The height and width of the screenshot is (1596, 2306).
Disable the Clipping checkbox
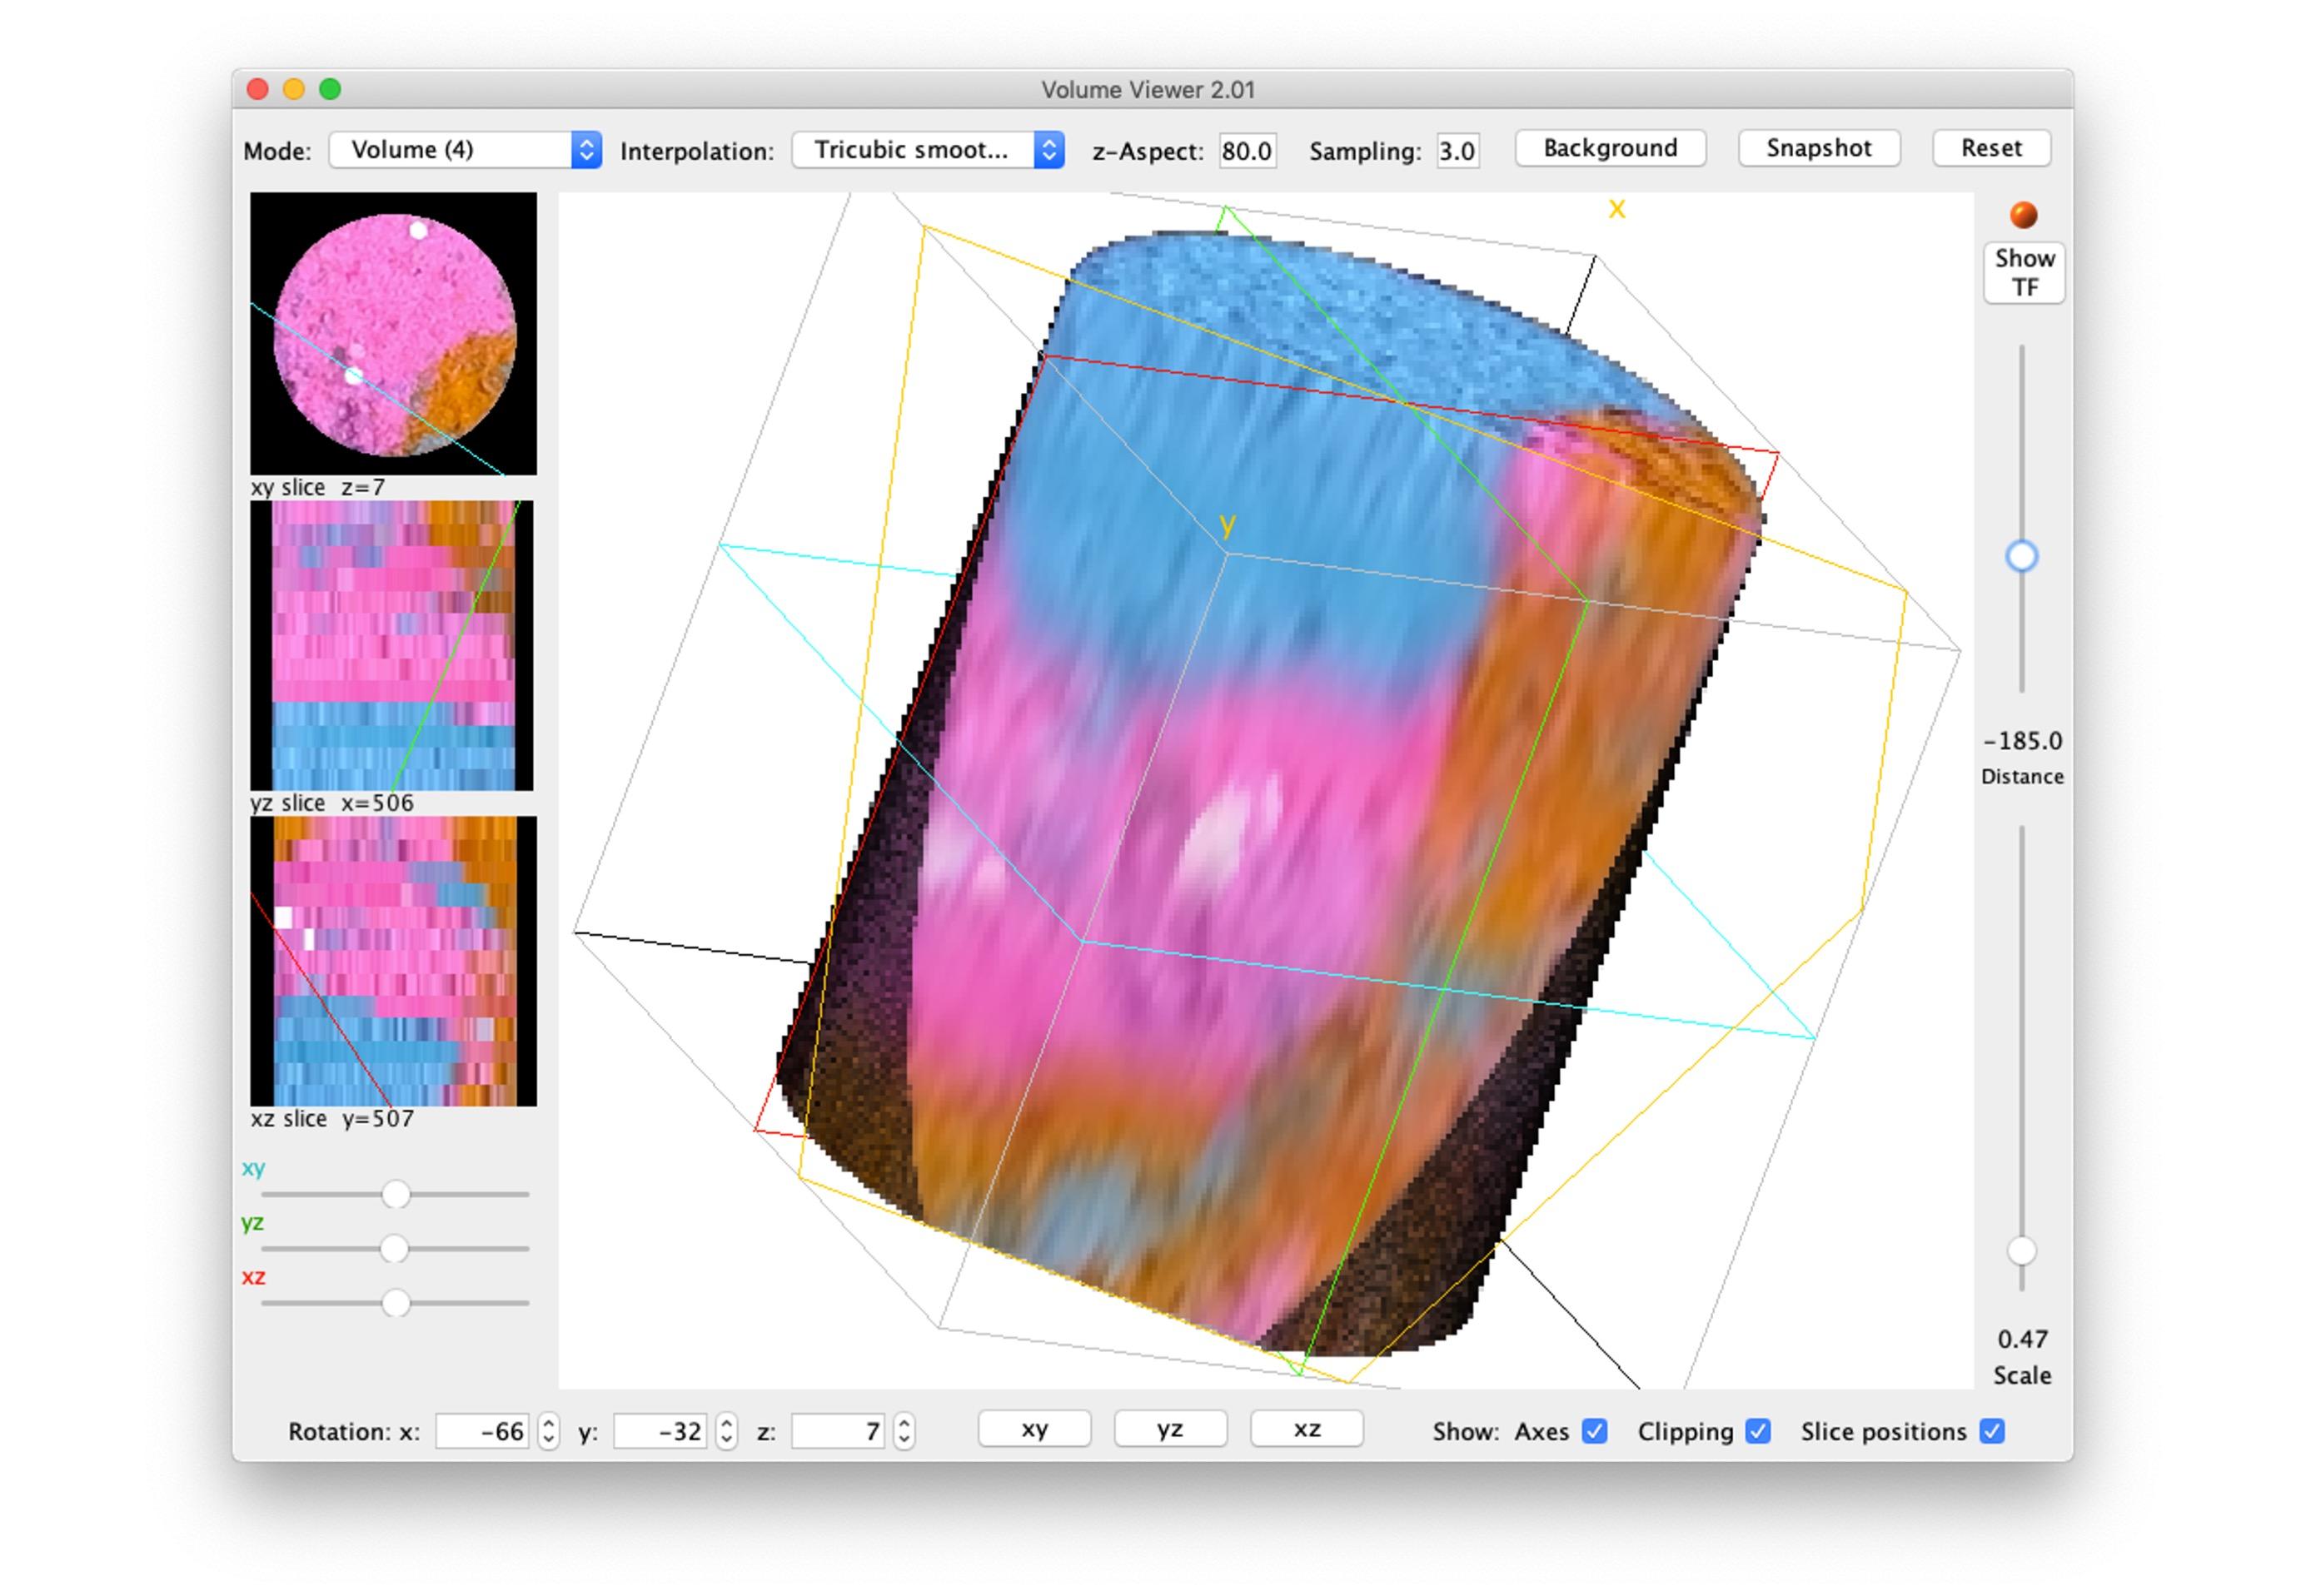point(1757,1431)
